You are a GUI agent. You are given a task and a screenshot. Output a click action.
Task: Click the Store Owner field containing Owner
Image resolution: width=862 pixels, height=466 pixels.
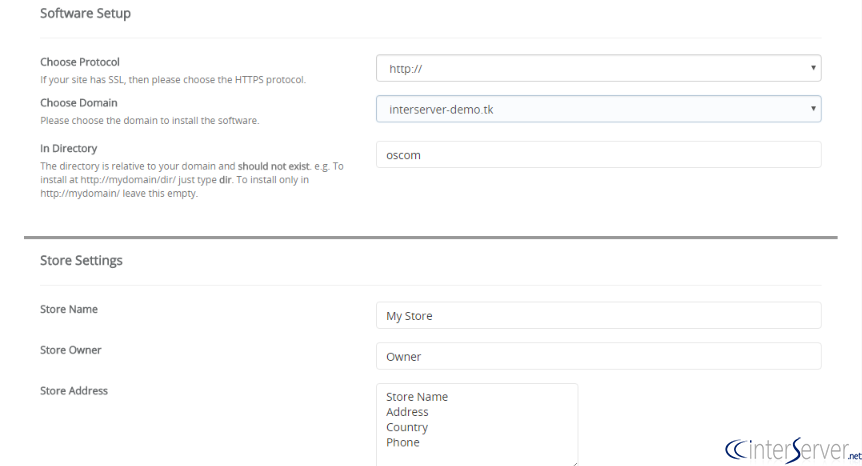(599, 356)
